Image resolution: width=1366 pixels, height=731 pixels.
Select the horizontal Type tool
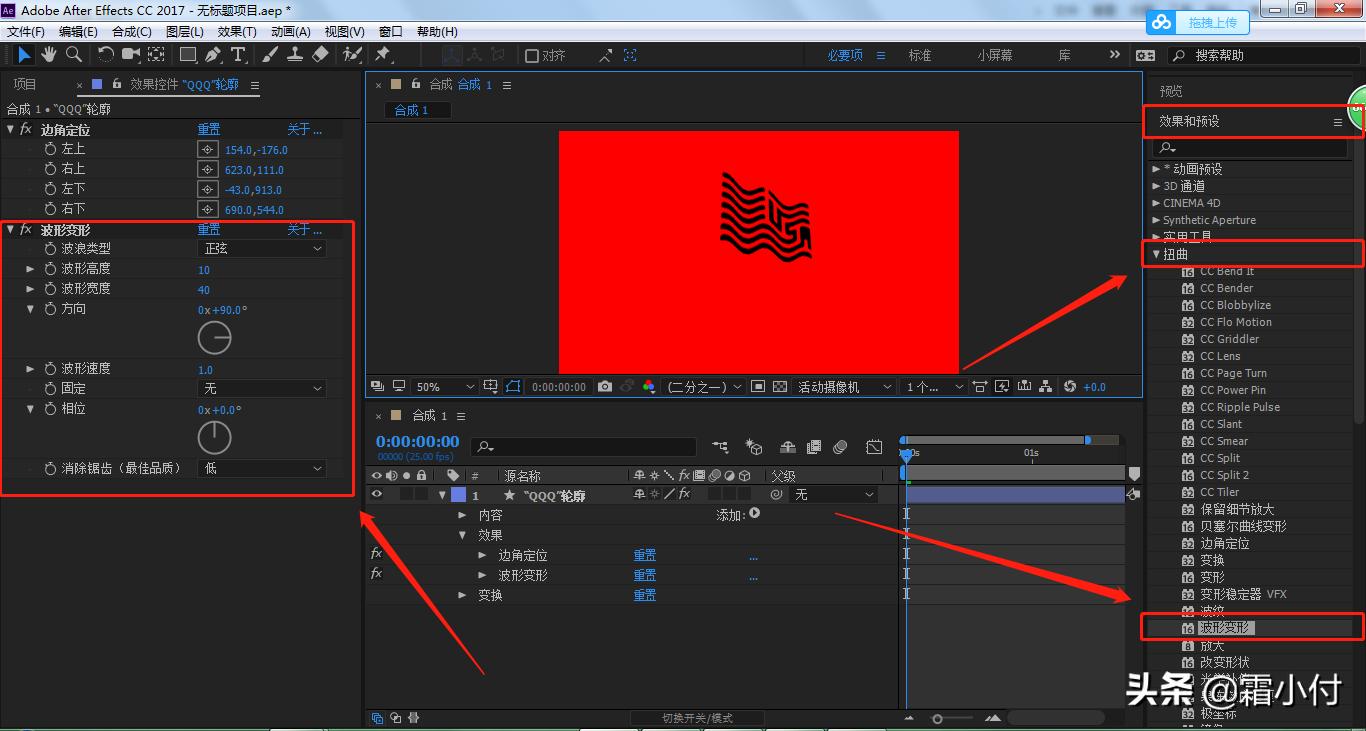click(238, 55)
